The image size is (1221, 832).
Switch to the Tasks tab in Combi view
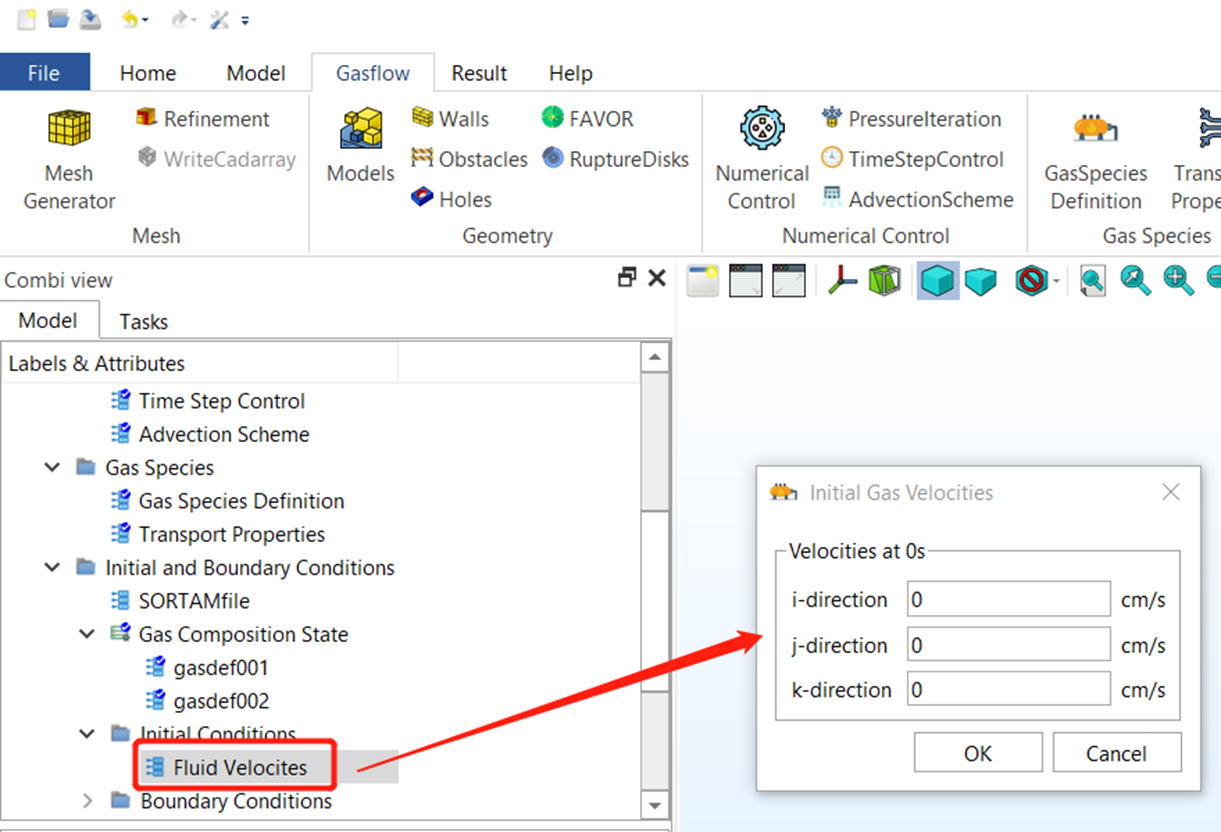tap(144, 321)
